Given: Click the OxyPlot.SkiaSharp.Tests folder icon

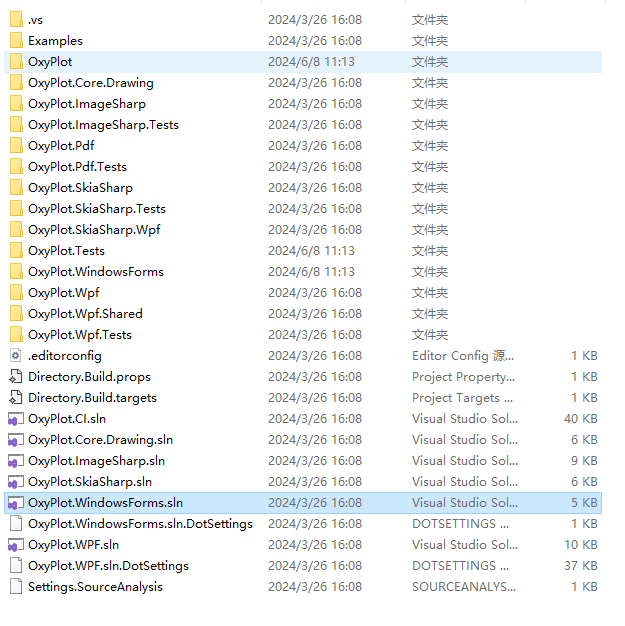Looking at the screenshot, I should tap(16, 209).
